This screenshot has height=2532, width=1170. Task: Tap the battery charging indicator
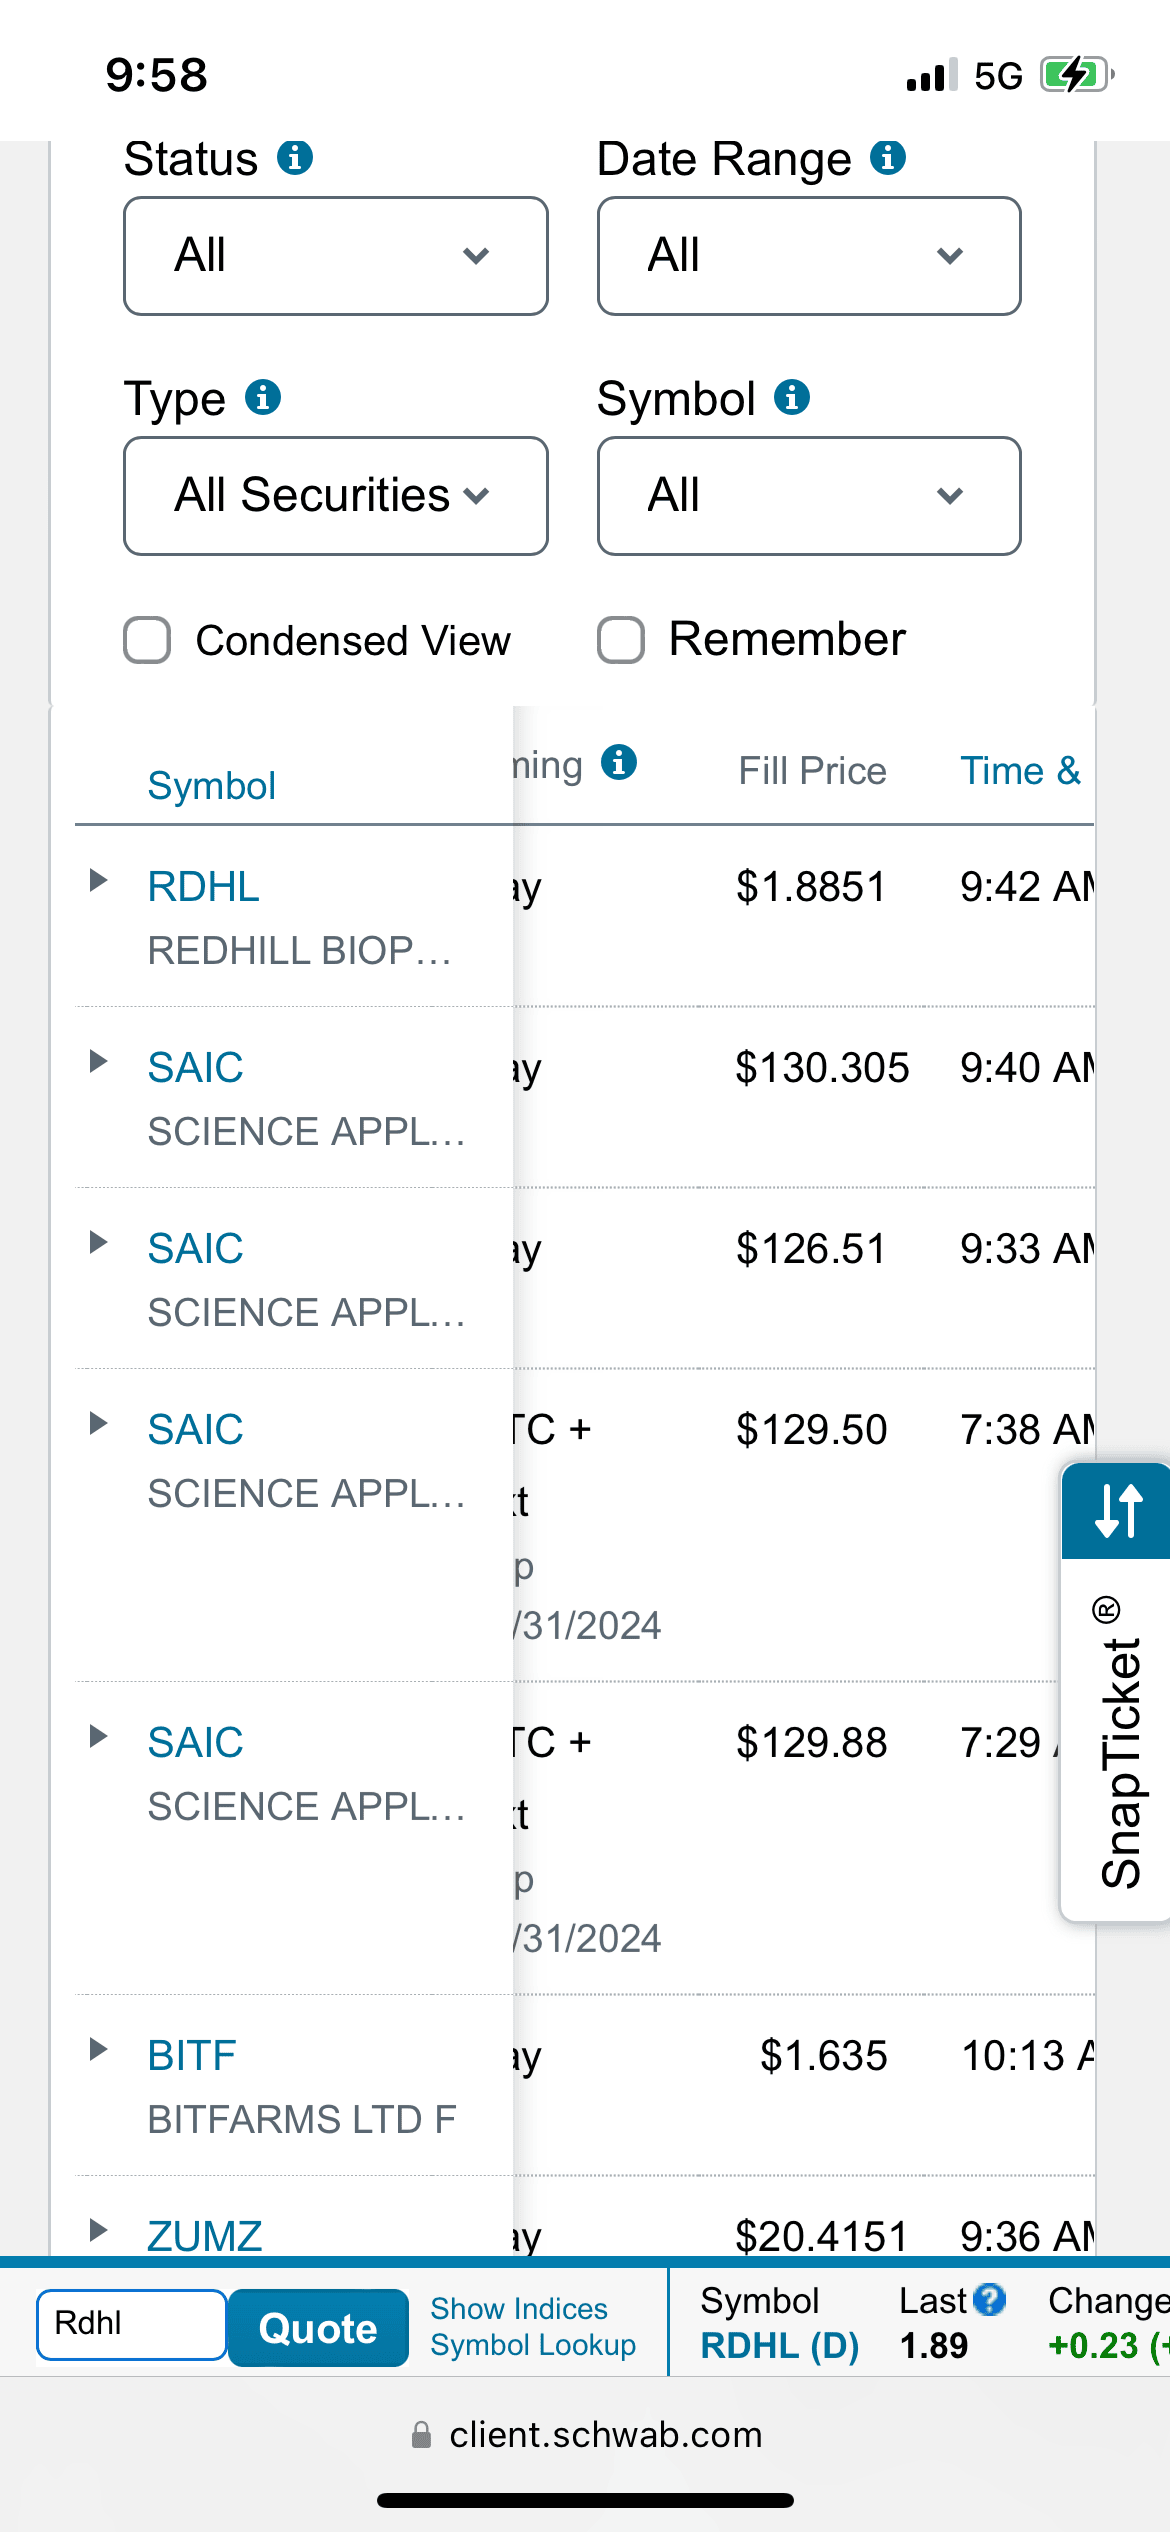[x=1076, y=75]
